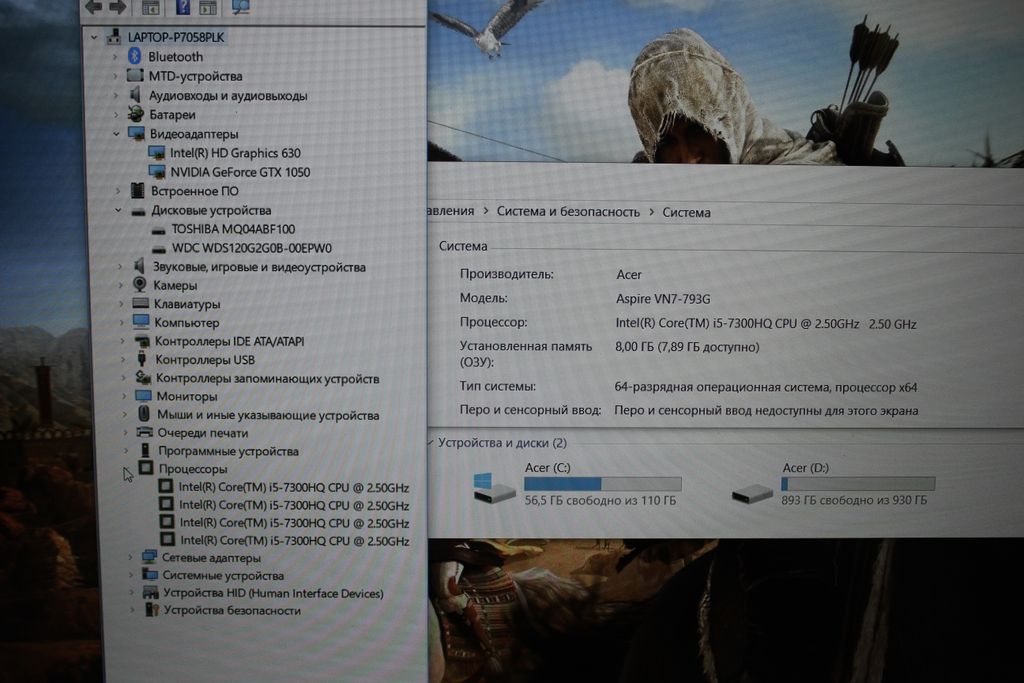Click Система и безопасность breadcrumb link
Image resolution: width=1024 pixels, height=683 pixels.
(567, 212)
